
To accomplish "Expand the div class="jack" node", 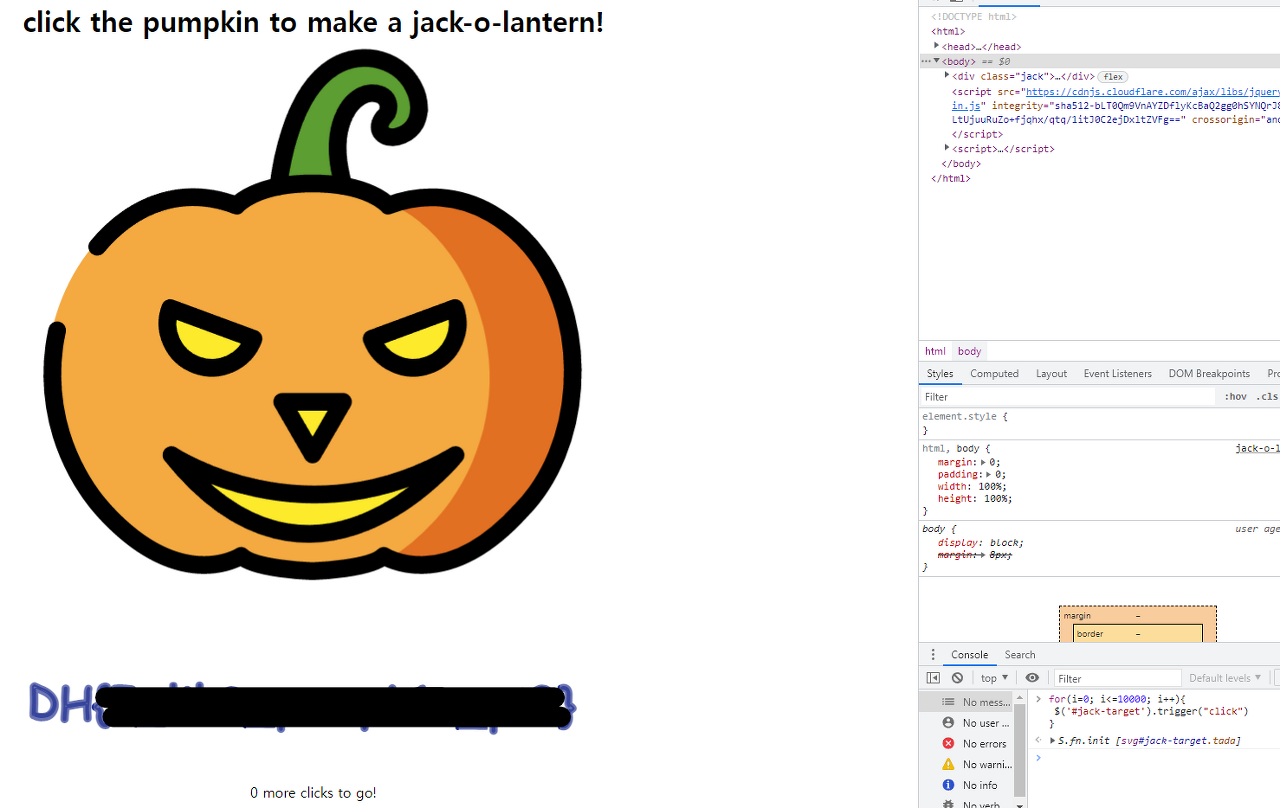I will pyautogui.click(x=947, y=76).
